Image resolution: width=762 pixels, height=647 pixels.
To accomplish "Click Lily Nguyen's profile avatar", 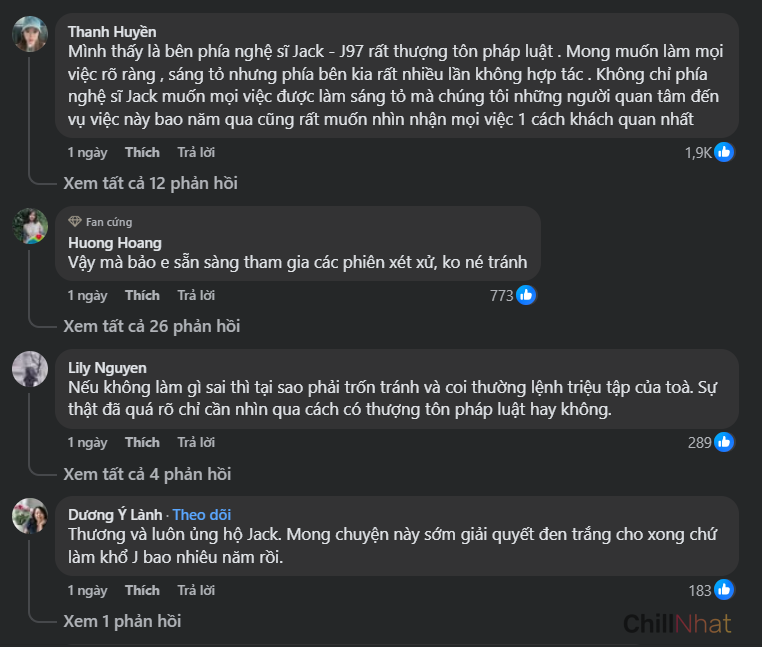I will pyautogui.click(x=30, y=369).
